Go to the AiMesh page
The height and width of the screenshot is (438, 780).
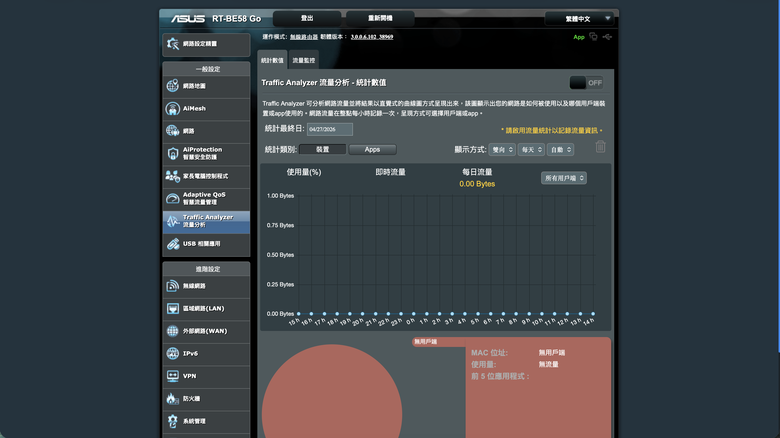pos(206,109)
